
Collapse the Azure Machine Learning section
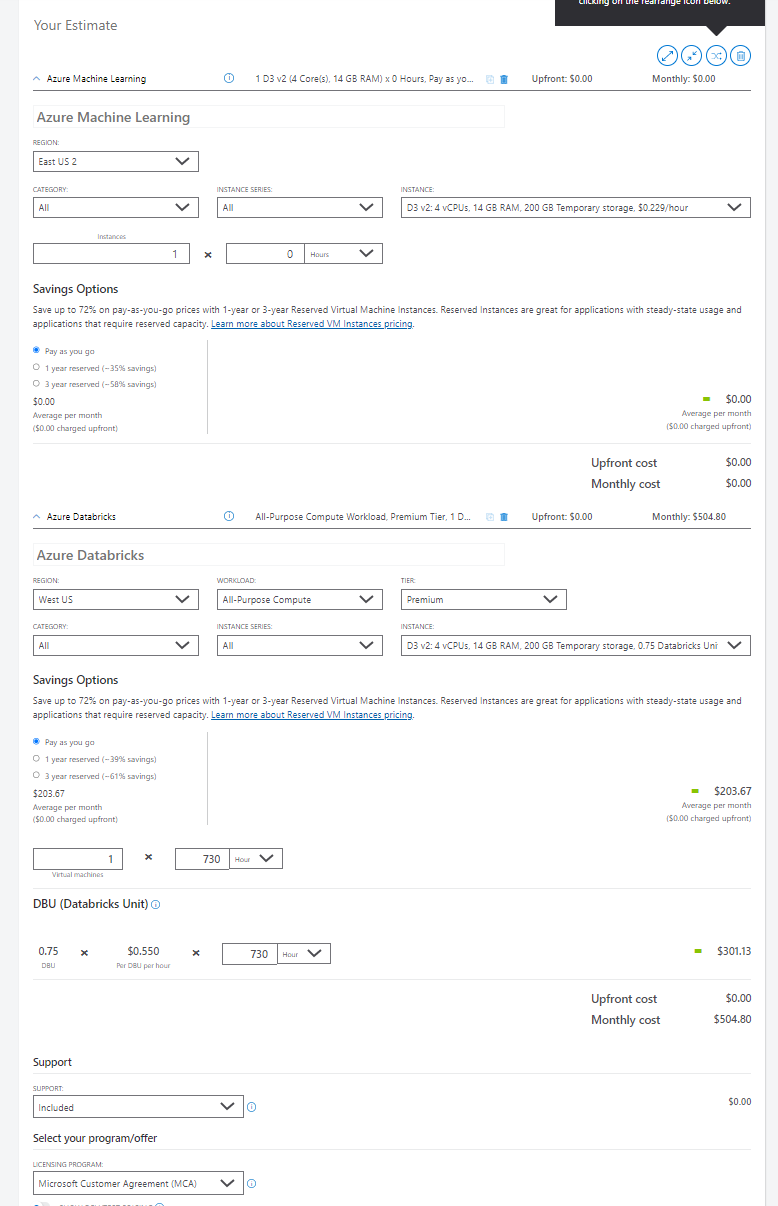[37, 79]
